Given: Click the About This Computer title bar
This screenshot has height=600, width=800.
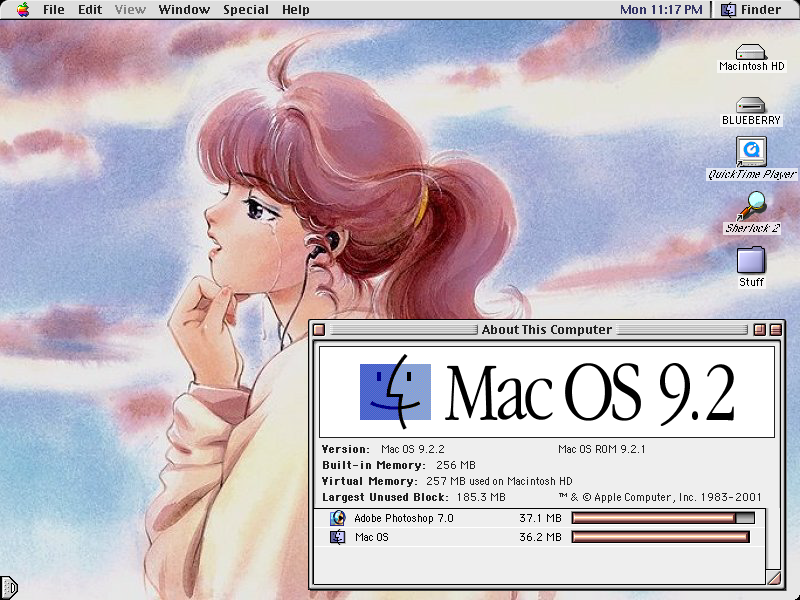Looking at the screenshot, I should (x=546, y=330).
